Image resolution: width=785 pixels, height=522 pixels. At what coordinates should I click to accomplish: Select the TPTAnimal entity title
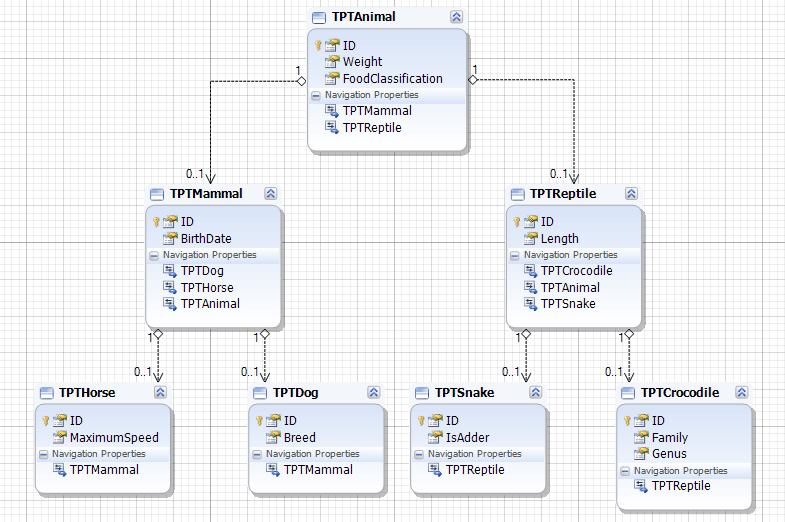click(363, 17)
